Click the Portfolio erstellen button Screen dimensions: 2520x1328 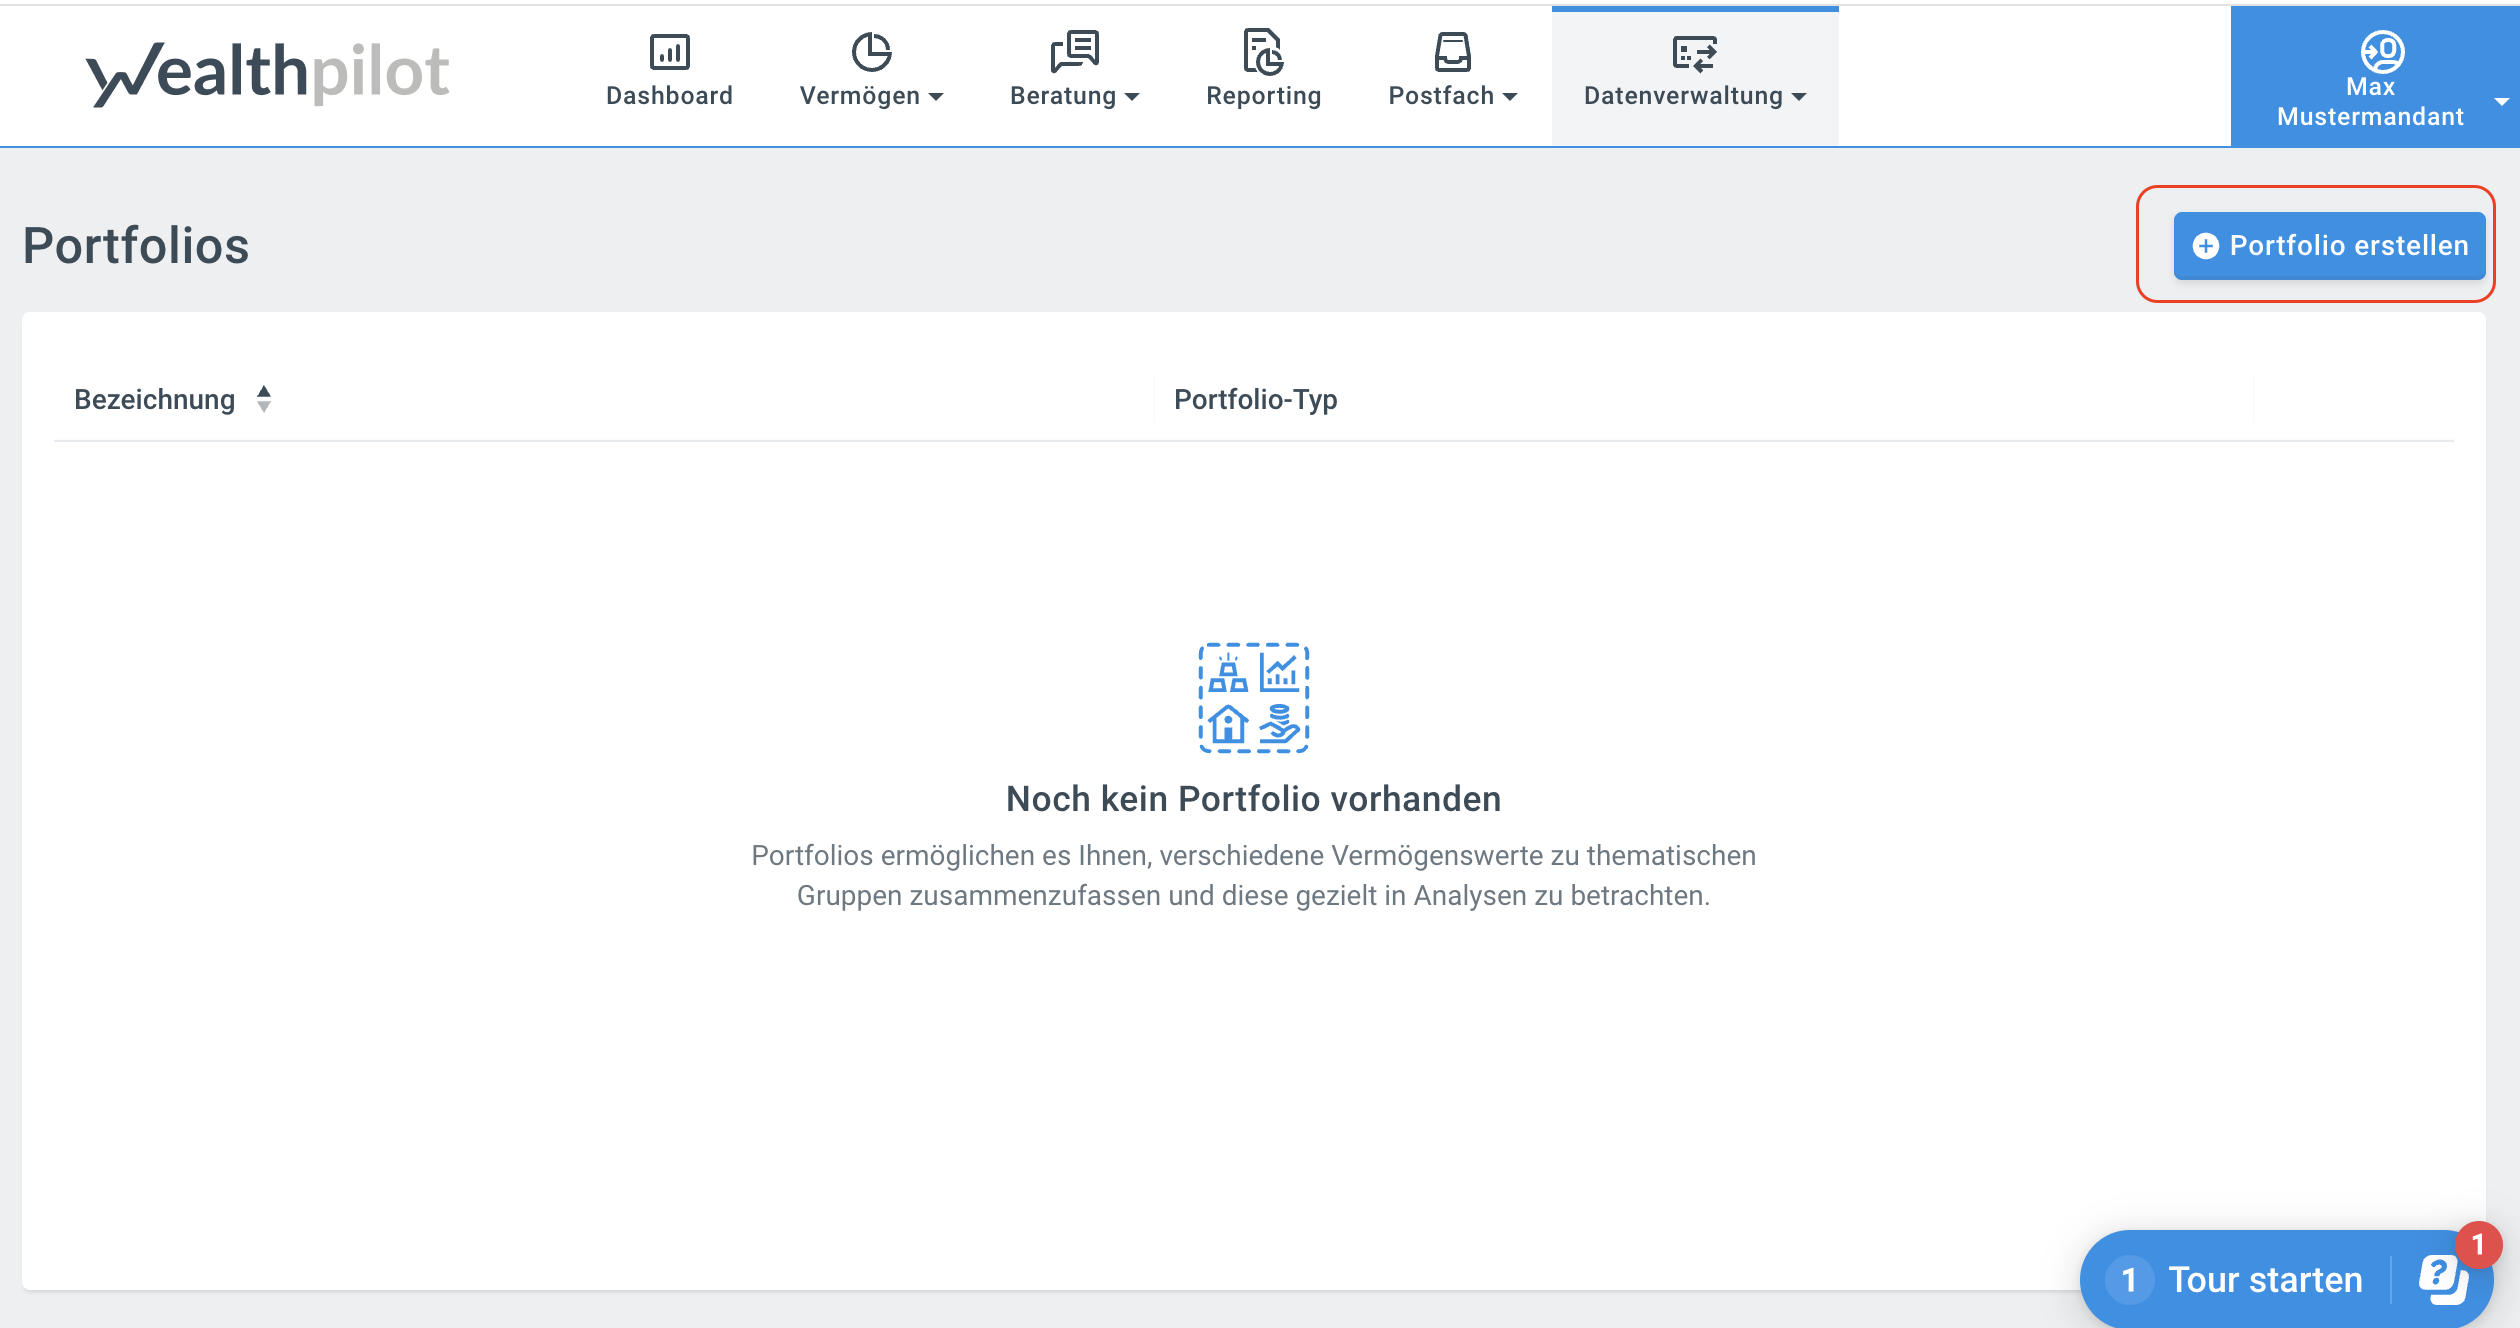click(x=2328, y=245)
